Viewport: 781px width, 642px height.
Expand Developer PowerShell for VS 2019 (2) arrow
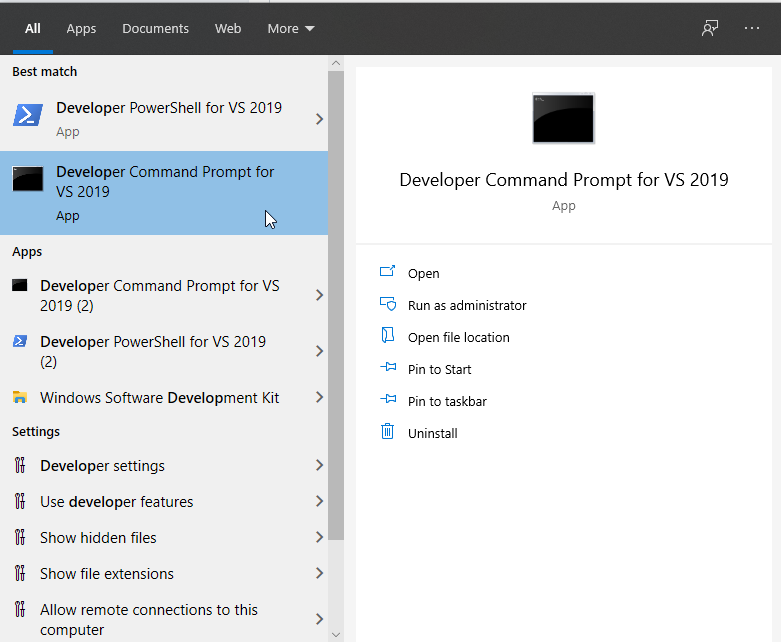click(x=319, y=351)
